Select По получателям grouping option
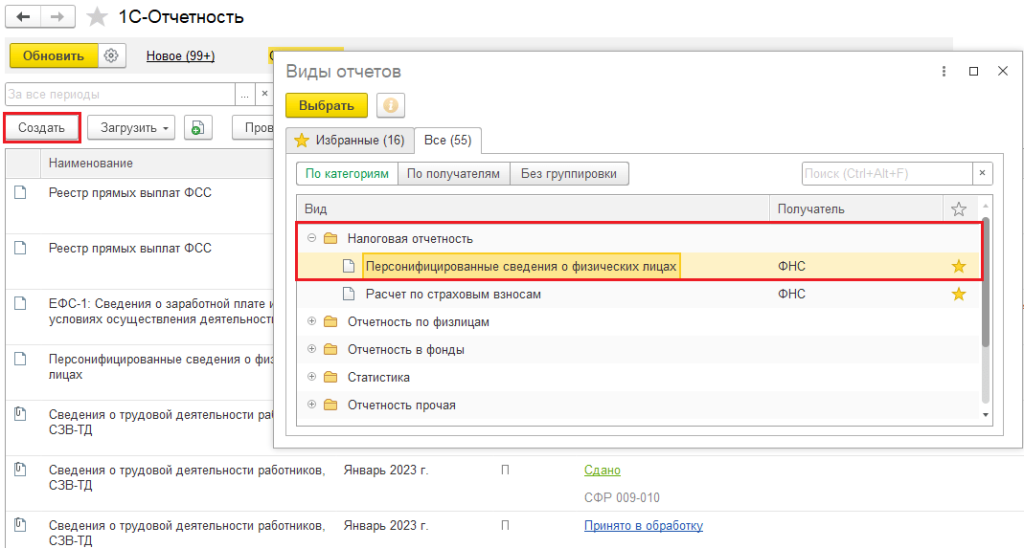1024x548 pixels. pyautogui.click(x=454, y=174)
